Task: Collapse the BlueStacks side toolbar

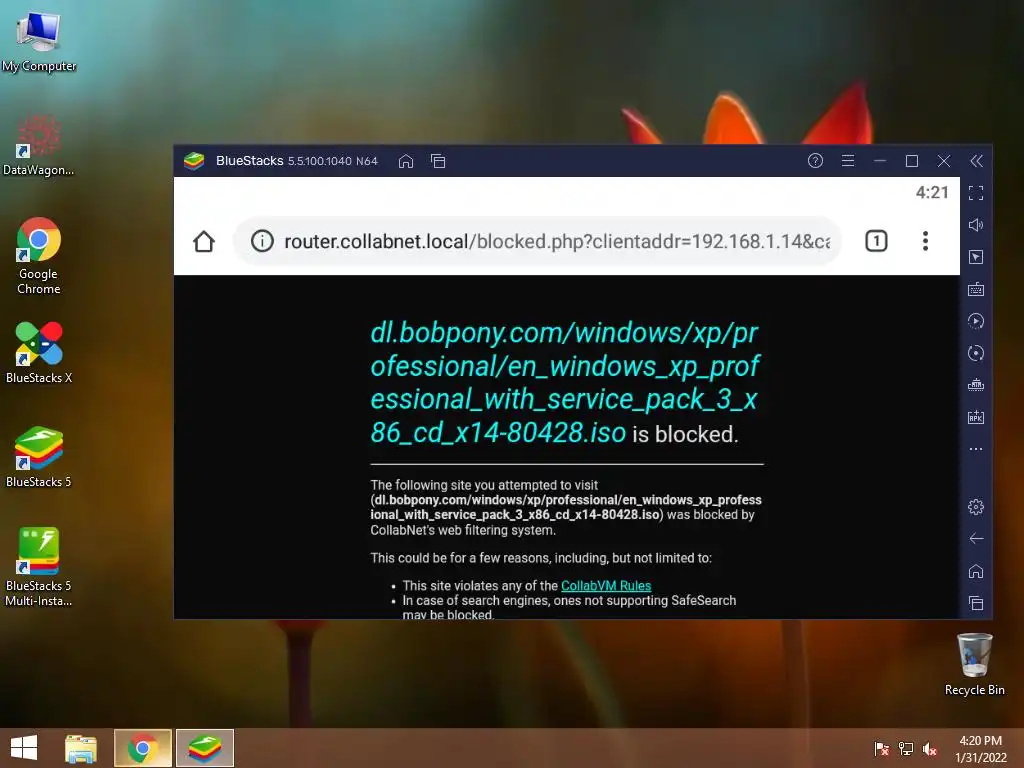Action: pos(976,161)
